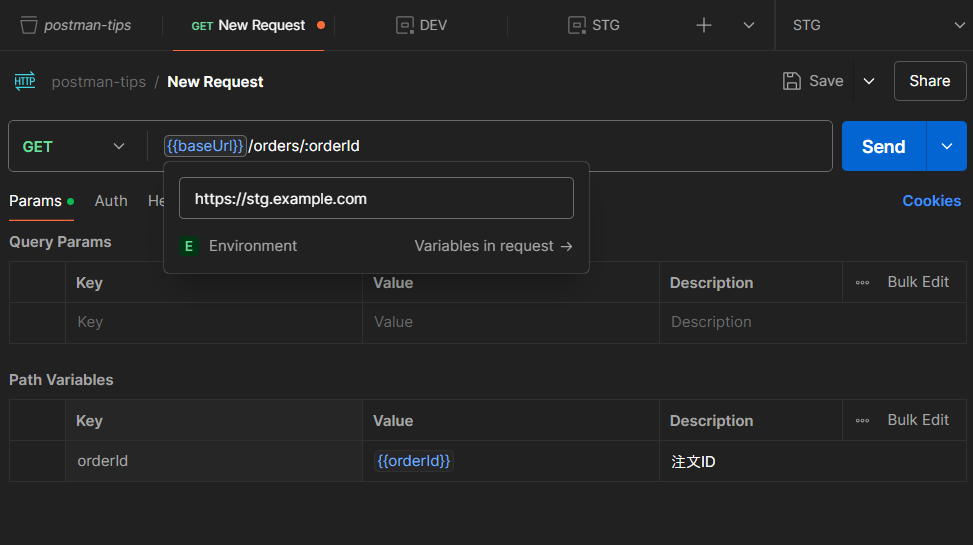Expand the STG environment selector
This screenshot has width=973, height=545.
[958, 25]
